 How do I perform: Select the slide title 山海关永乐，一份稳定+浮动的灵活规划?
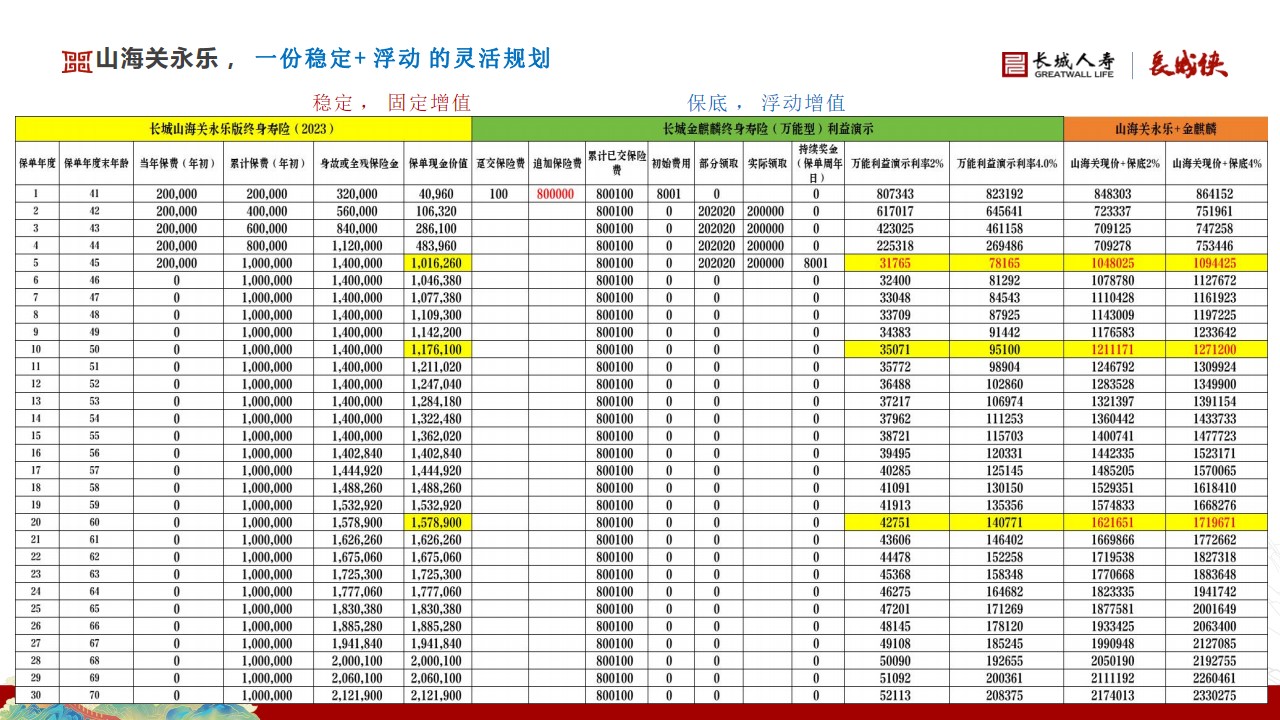(x=322, y=59)
